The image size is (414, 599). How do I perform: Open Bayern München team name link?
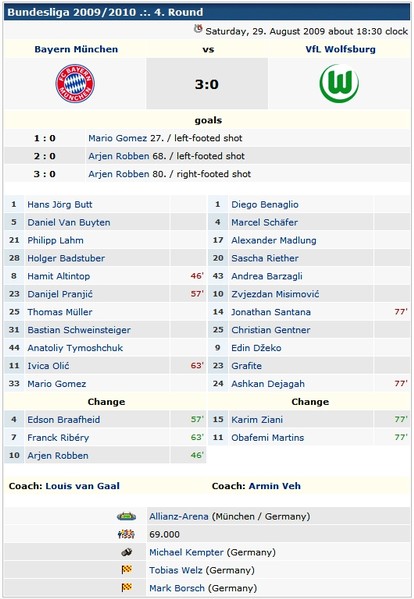[76, 49]
